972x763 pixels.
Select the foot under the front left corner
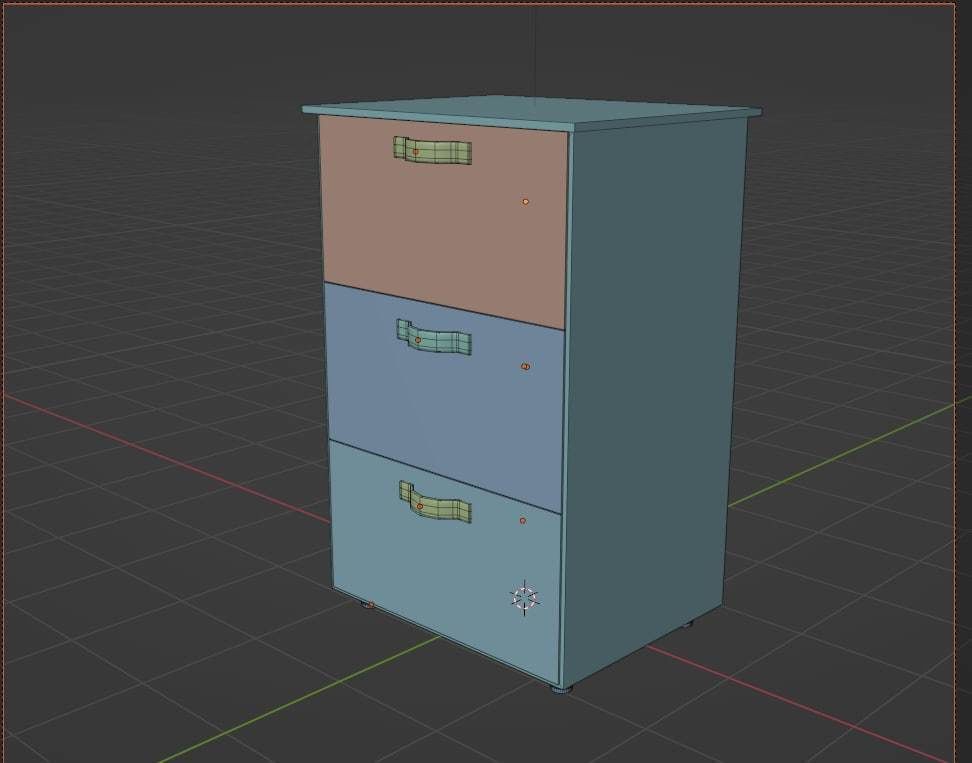366,604
